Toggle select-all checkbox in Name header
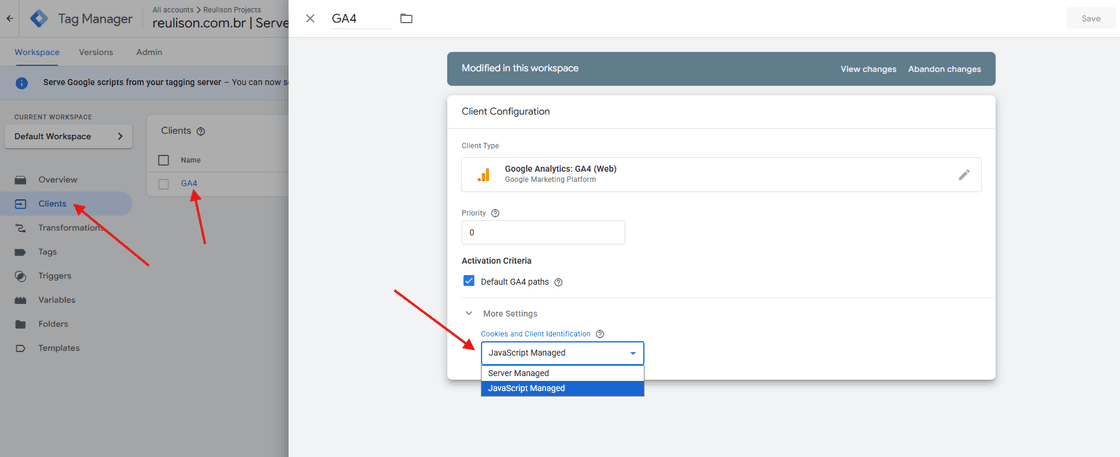The image size is (1120, 457). (x=164, y=160)
